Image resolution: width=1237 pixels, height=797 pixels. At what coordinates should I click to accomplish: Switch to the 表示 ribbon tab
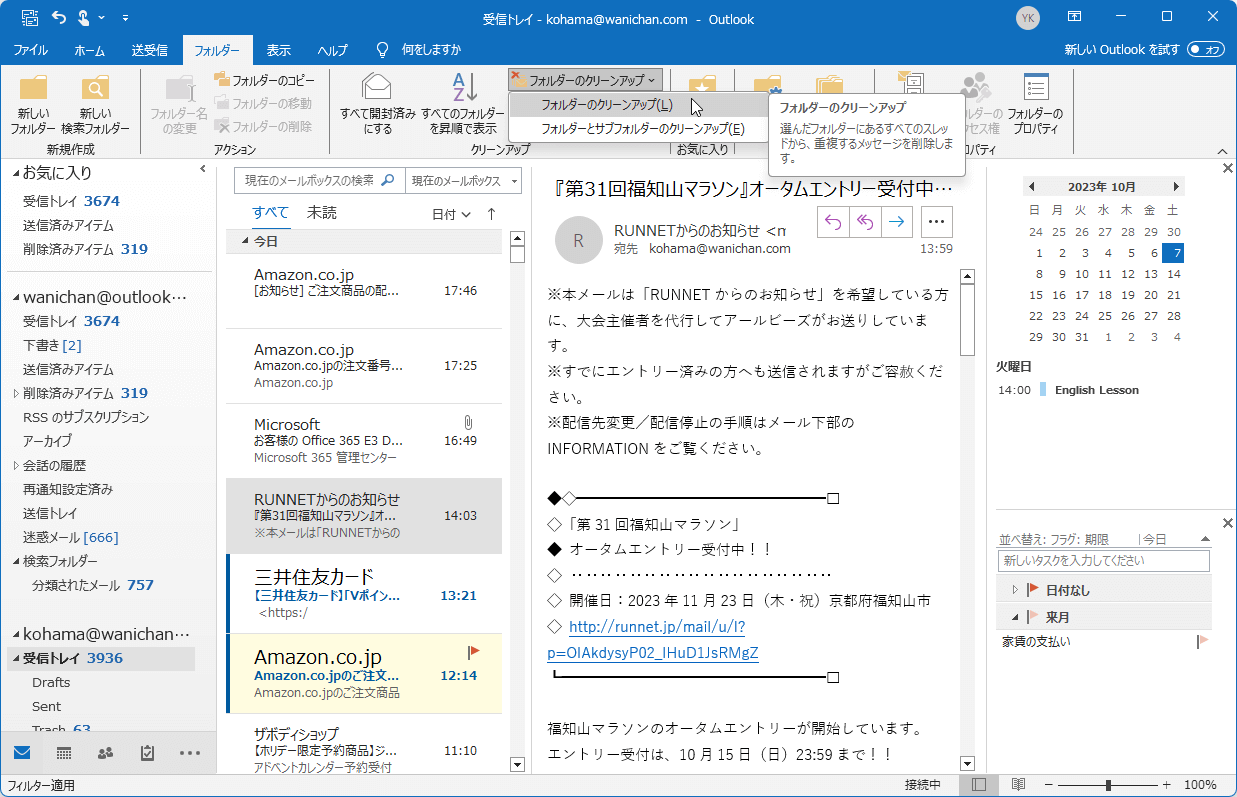tap(277, 47)
